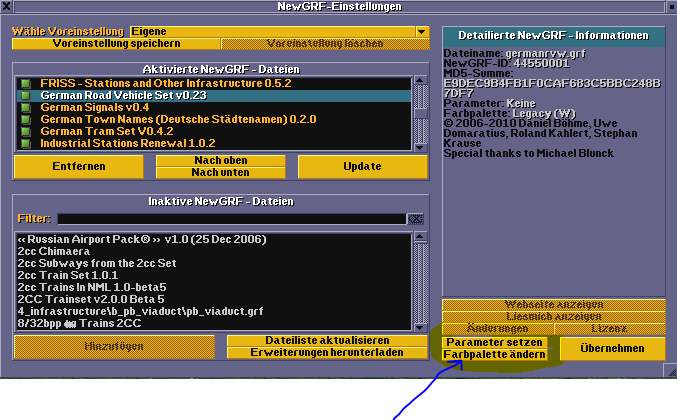Click Entfernen to remove selected NewGRF

[78, 167]
